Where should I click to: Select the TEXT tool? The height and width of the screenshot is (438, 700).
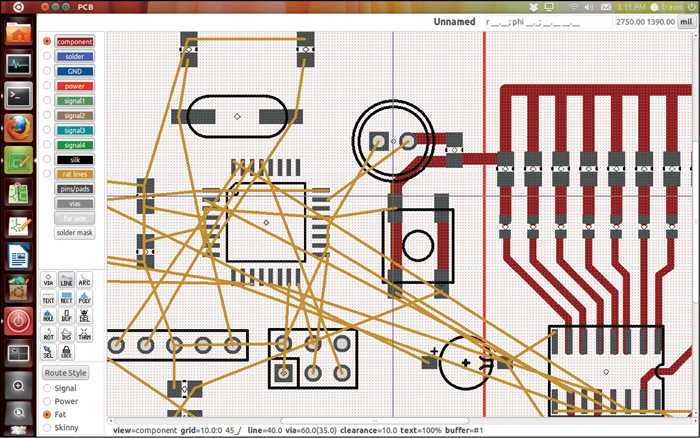48,298
